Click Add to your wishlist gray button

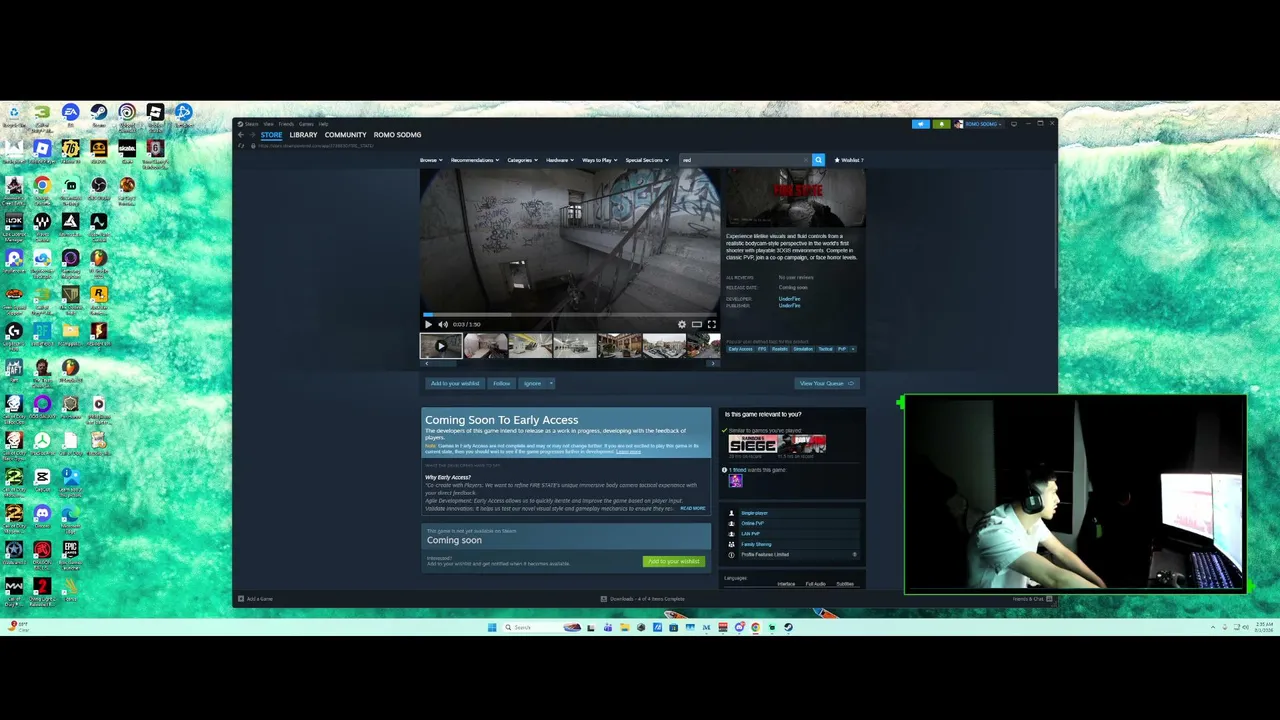pyautogui.click(x=455, y=383)
